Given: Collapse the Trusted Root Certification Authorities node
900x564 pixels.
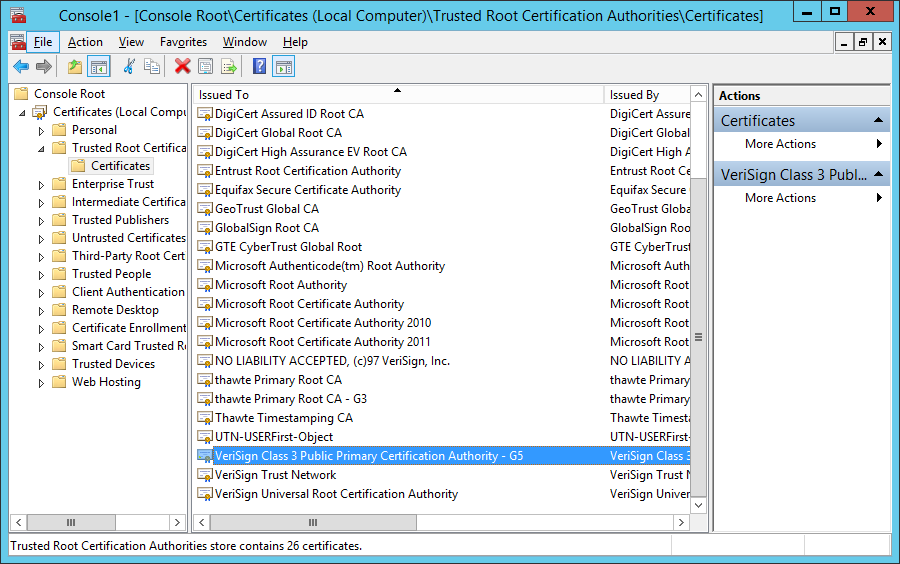Looking at the screenshot, I should pyautogui.click(x=41, y=149).
